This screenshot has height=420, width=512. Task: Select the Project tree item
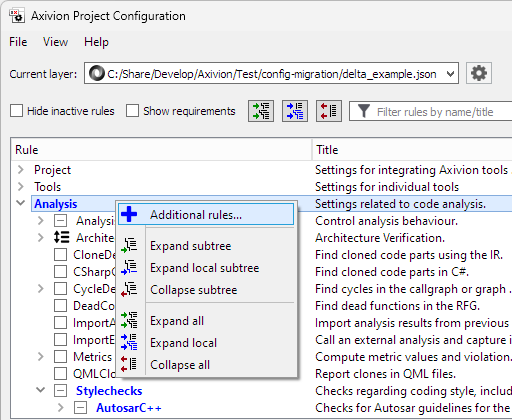click(52, 170)
